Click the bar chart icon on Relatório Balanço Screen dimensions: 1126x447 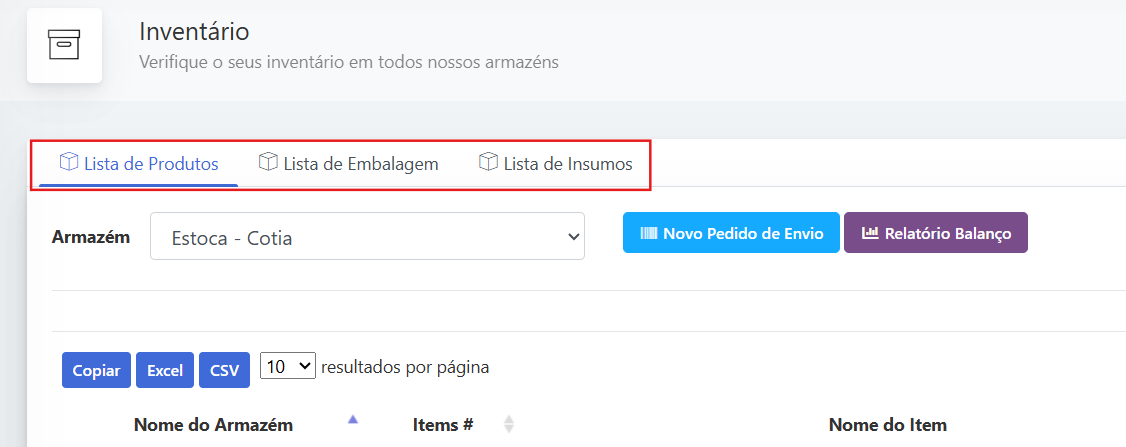tap(870, 233)
